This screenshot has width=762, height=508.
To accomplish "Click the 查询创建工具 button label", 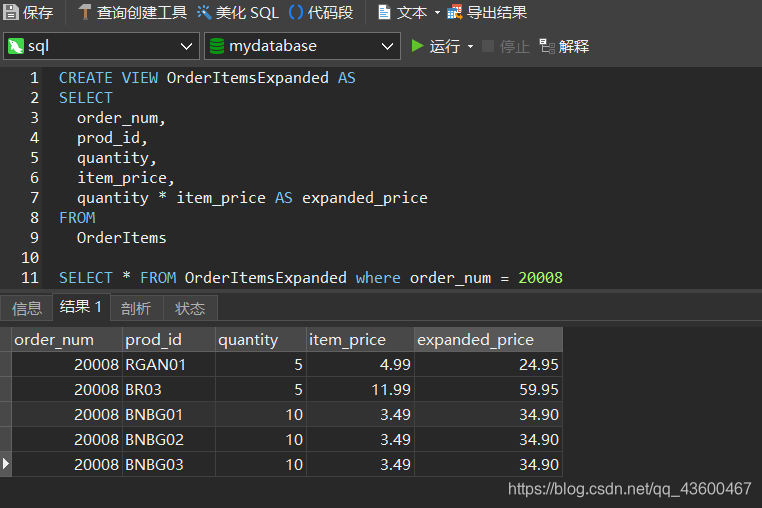I will 142,13.
